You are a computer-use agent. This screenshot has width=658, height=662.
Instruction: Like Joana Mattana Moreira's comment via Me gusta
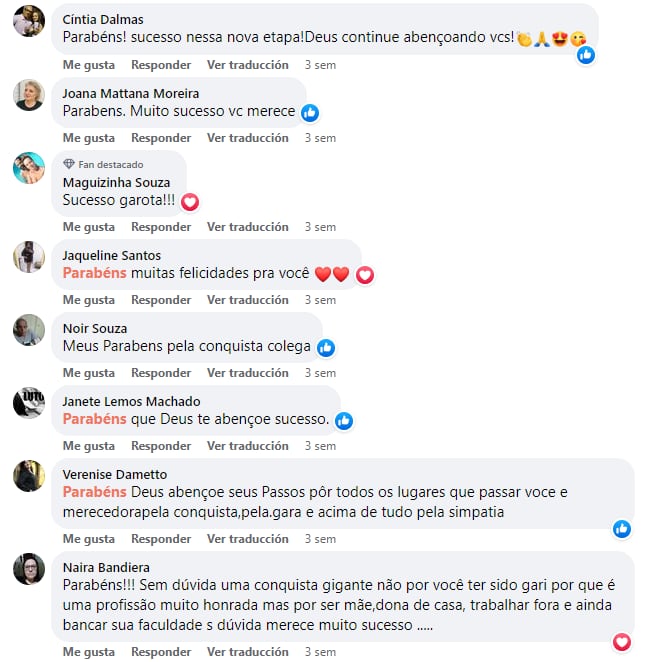click(x=89, y=138)
